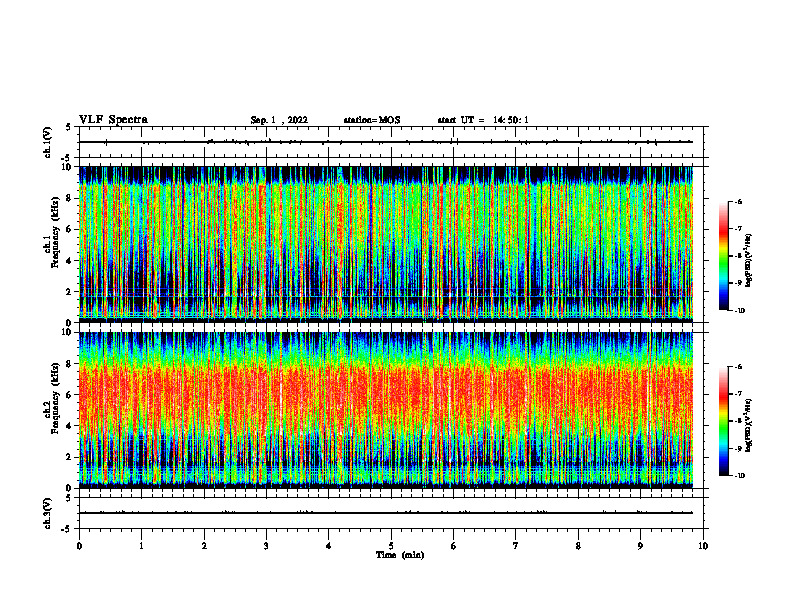Click the "7" tick on the time axis
This screenshot has width=792, height=612.
(x=516, y=546)
